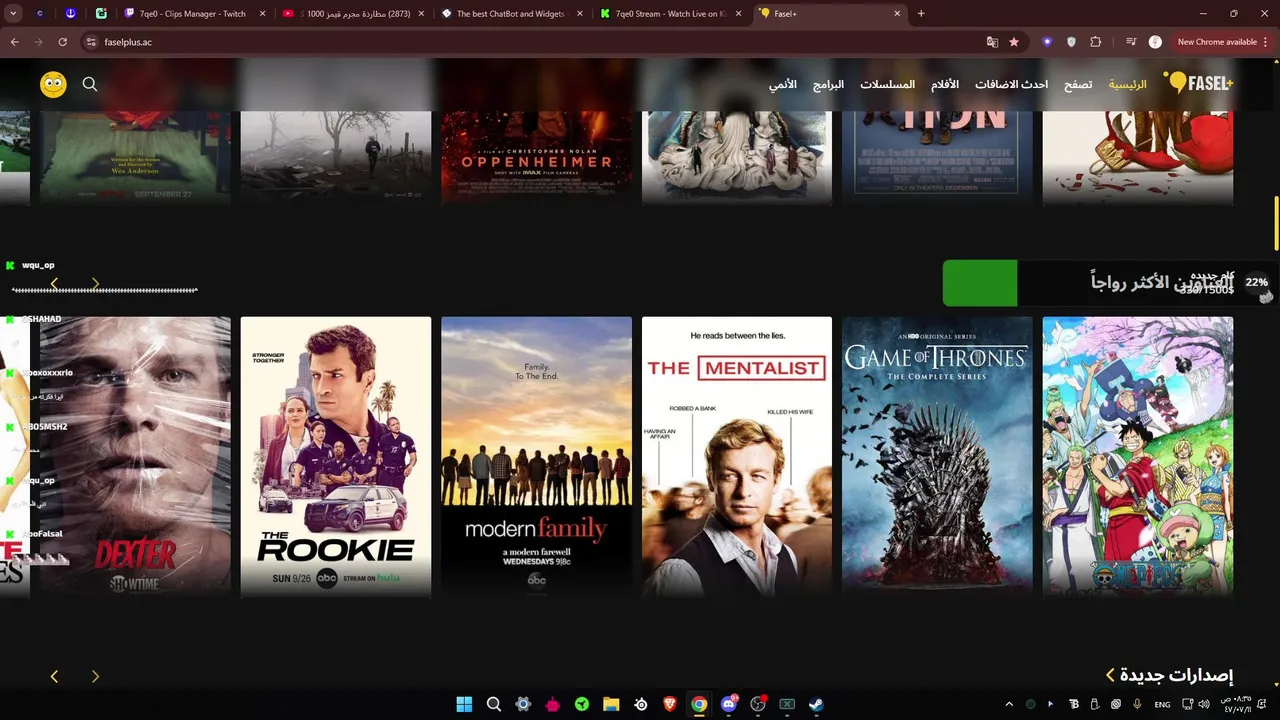Open microphone icon in system tray
This screenshot has width=1280, height=720.
1137,704
